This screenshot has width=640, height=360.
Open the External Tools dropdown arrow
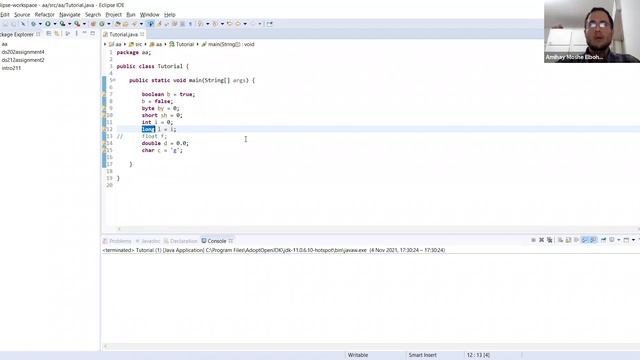[84, 24]
